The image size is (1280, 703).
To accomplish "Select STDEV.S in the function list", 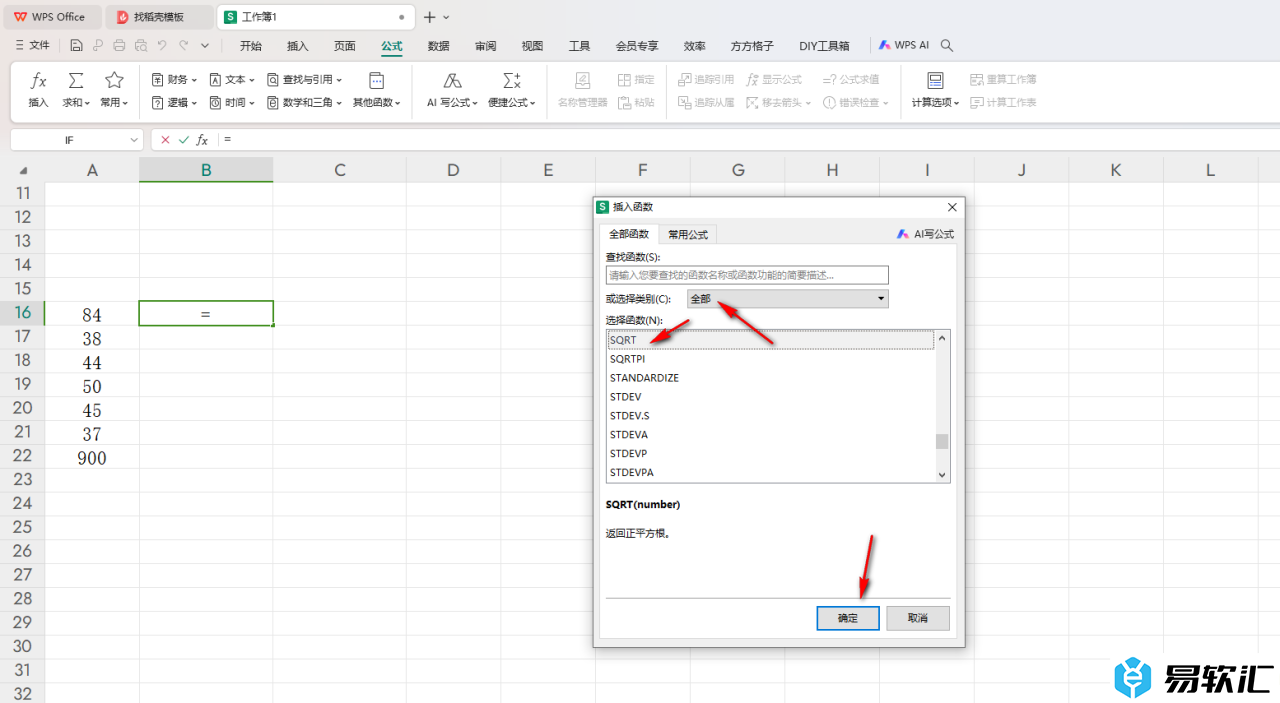I will [771, 415].
